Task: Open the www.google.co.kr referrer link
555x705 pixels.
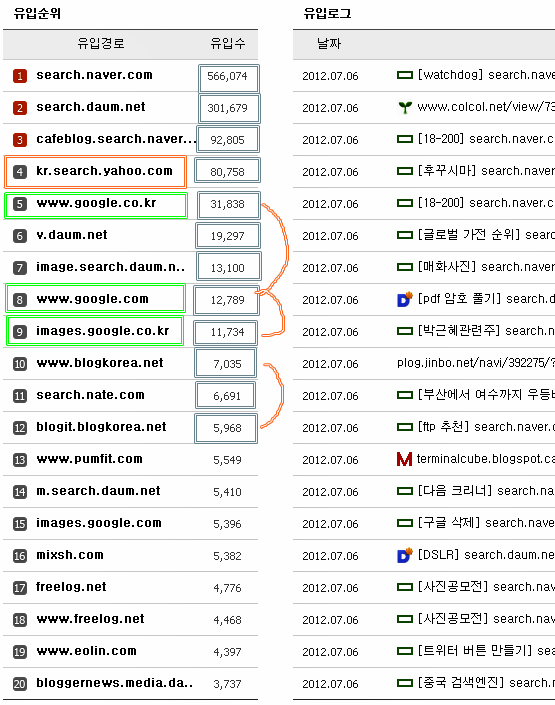Action: tap(96, 203)
